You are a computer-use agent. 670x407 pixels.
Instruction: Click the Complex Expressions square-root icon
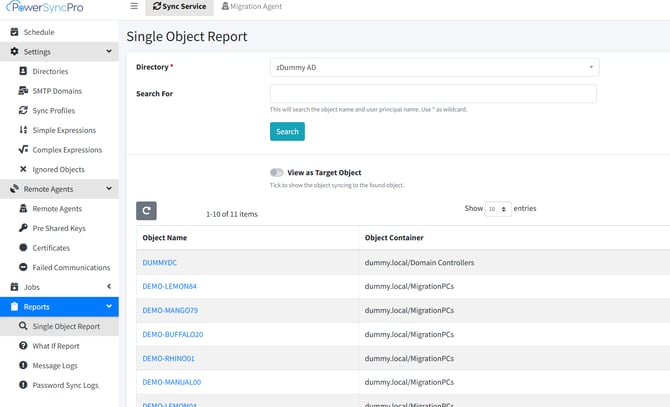(x=23, y=149)
